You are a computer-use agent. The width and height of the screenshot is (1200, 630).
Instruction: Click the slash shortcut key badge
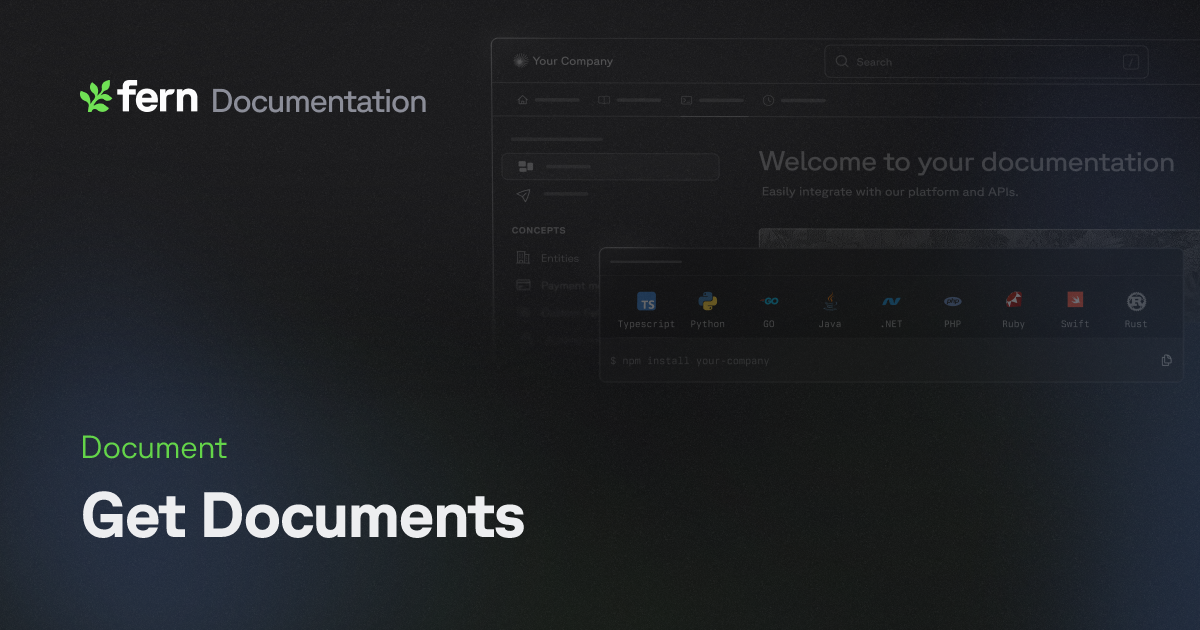click(x=1131, y=62)
